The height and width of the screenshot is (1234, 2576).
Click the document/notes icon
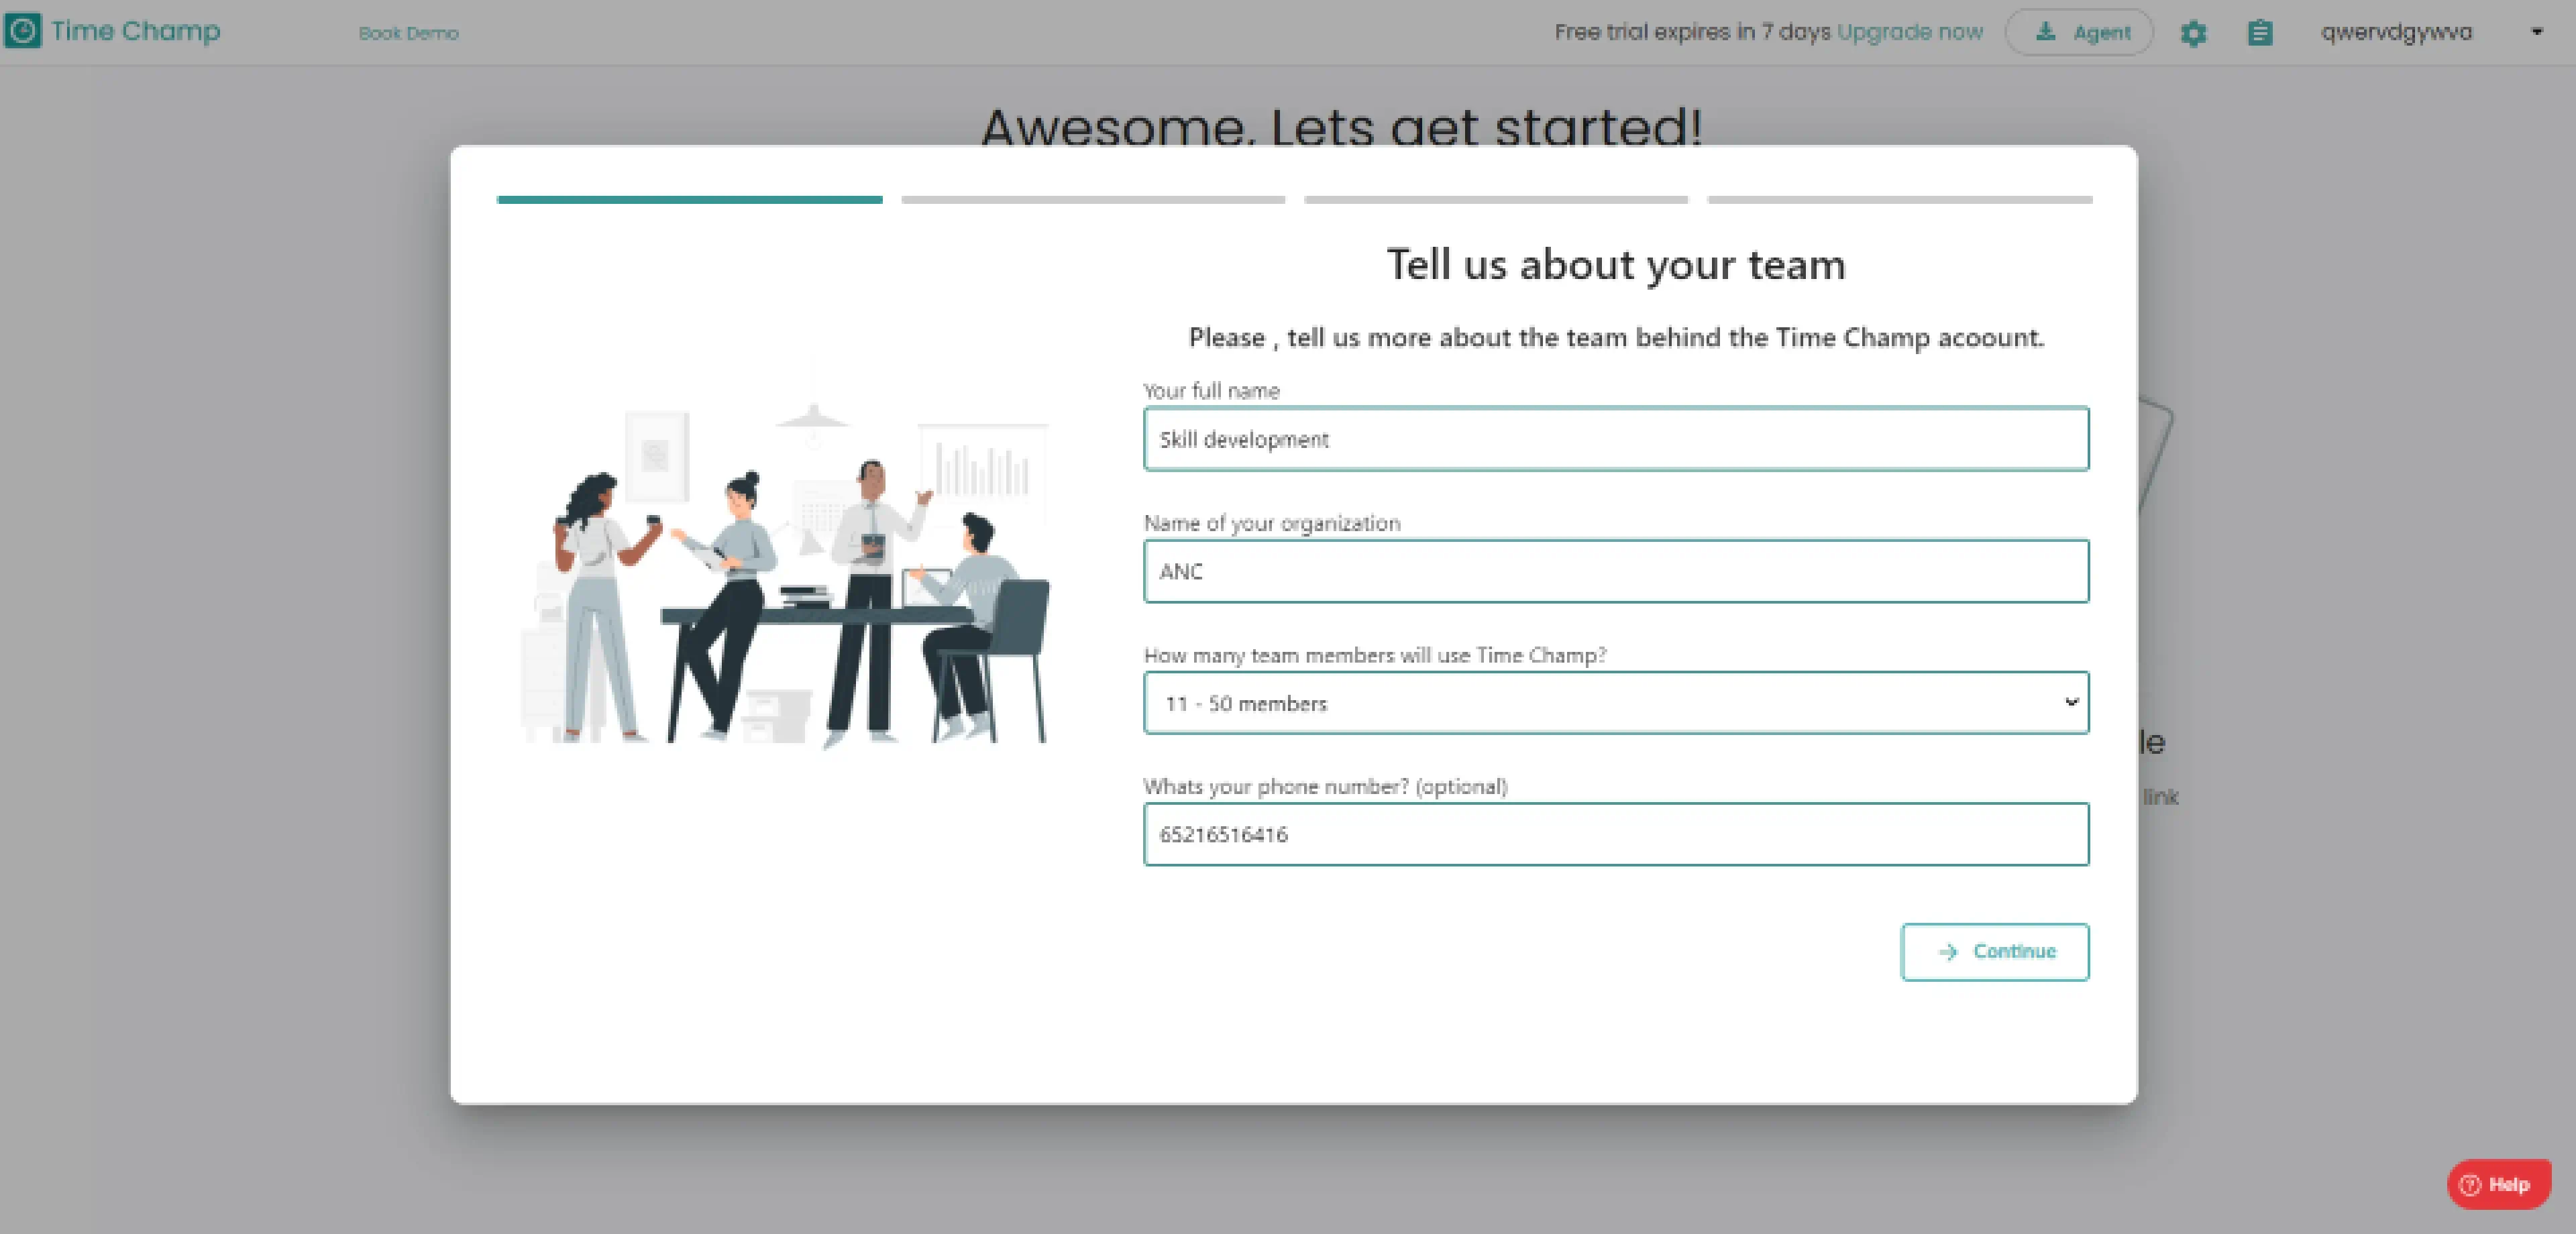pyautogui.click(x=2261, y=32)
